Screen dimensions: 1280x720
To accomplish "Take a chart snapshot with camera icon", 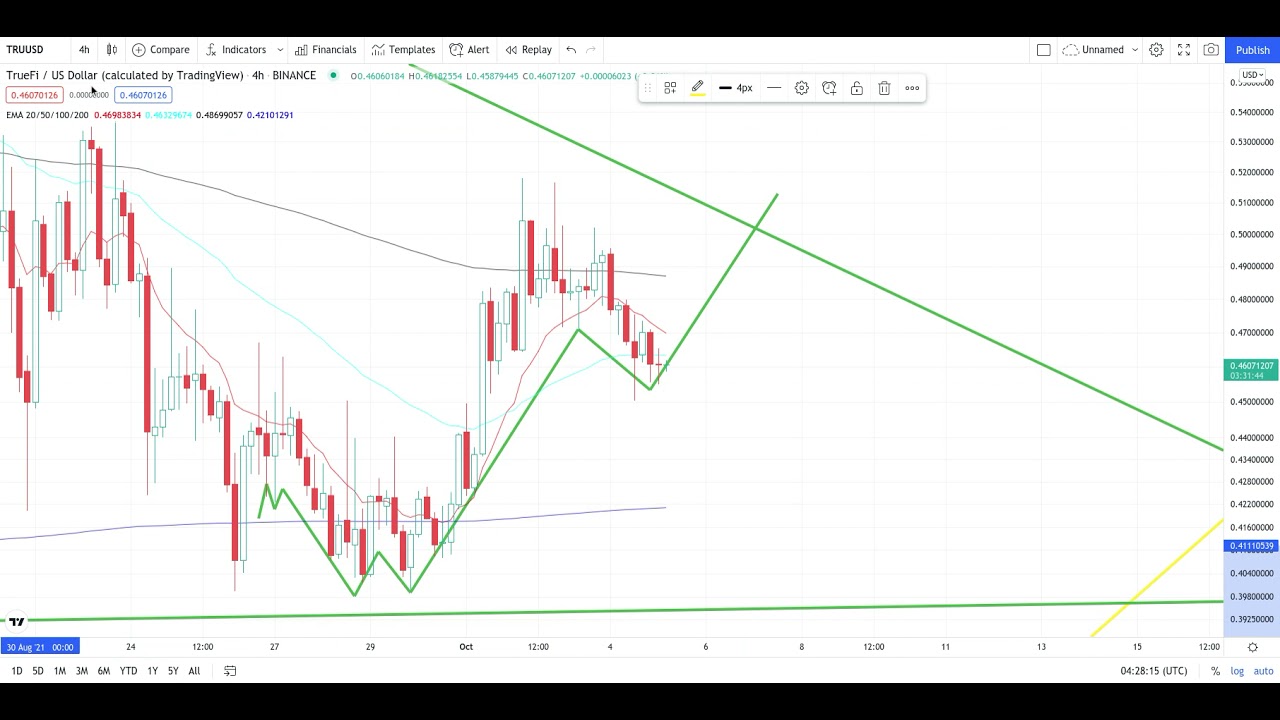I will tap(1211, 49).
